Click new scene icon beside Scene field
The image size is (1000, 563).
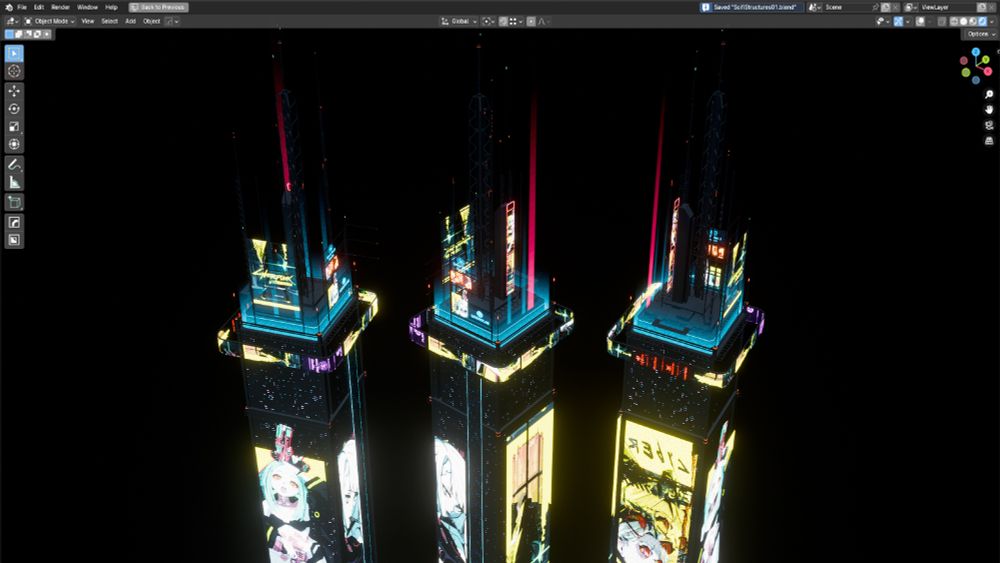tap(886, 7)
